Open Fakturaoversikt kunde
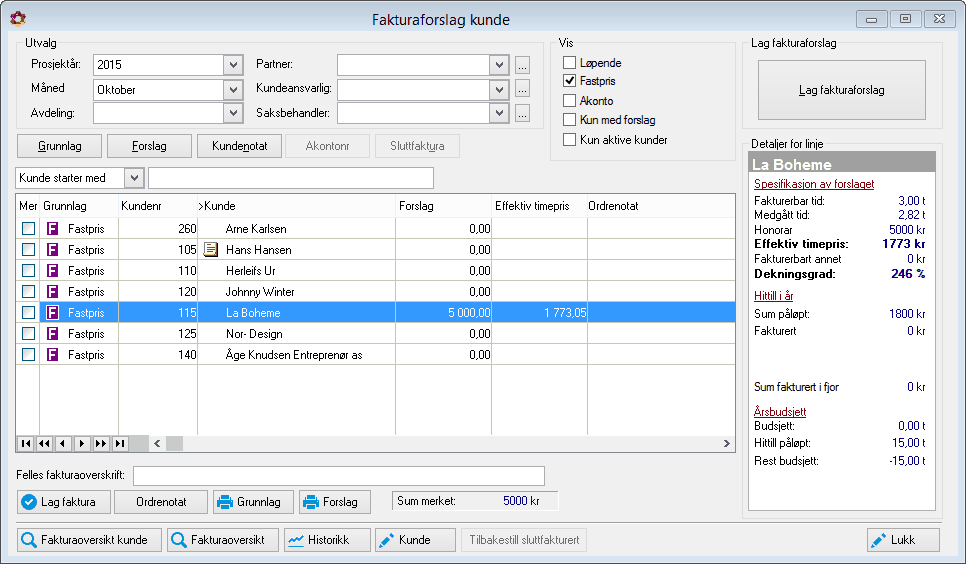The height and width of the screenshot is (564, 966). tap(89, 540)
